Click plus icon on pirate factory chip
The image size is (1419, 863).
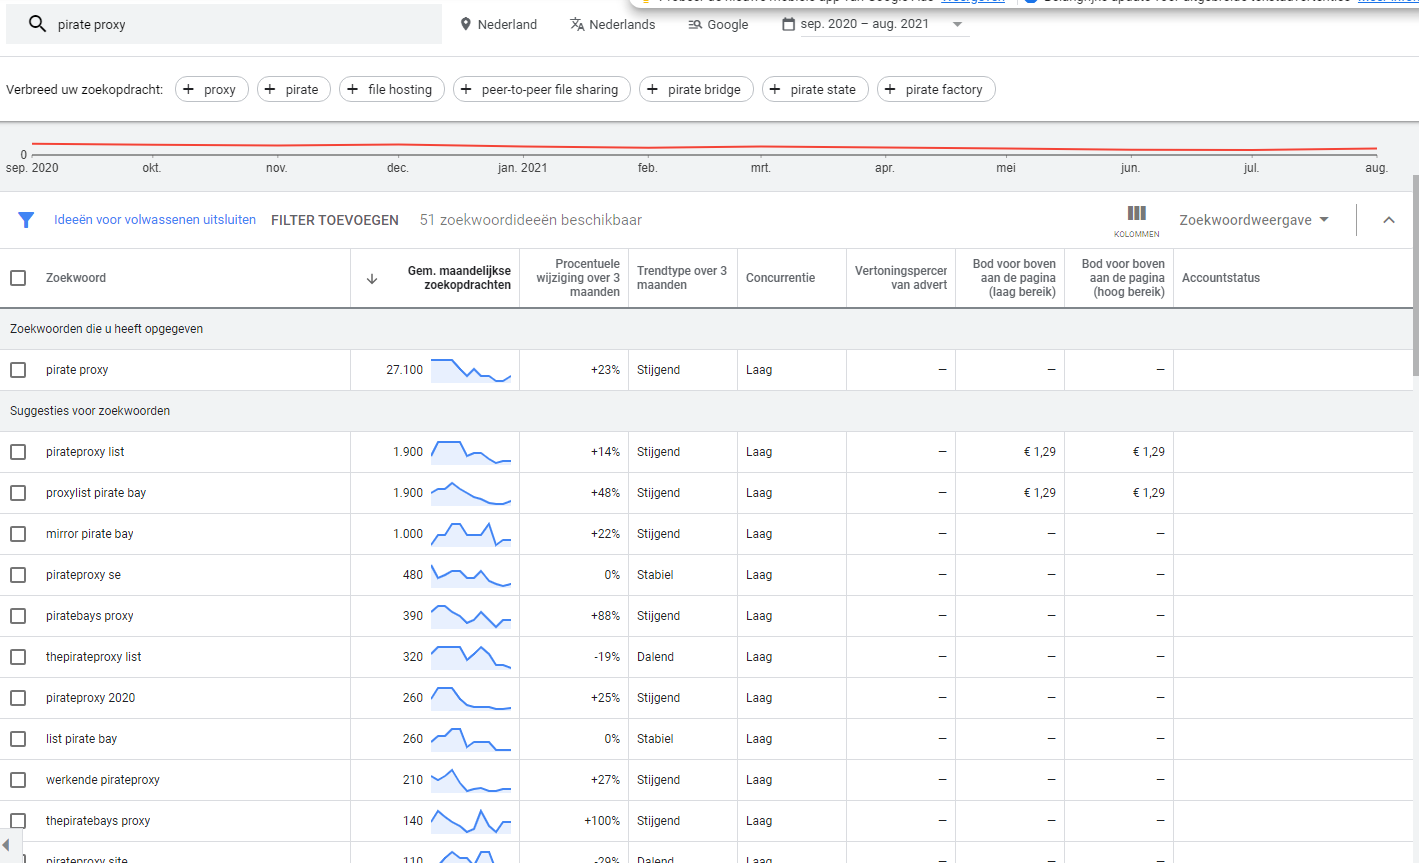pyautogui.click(x=890, y=89)
